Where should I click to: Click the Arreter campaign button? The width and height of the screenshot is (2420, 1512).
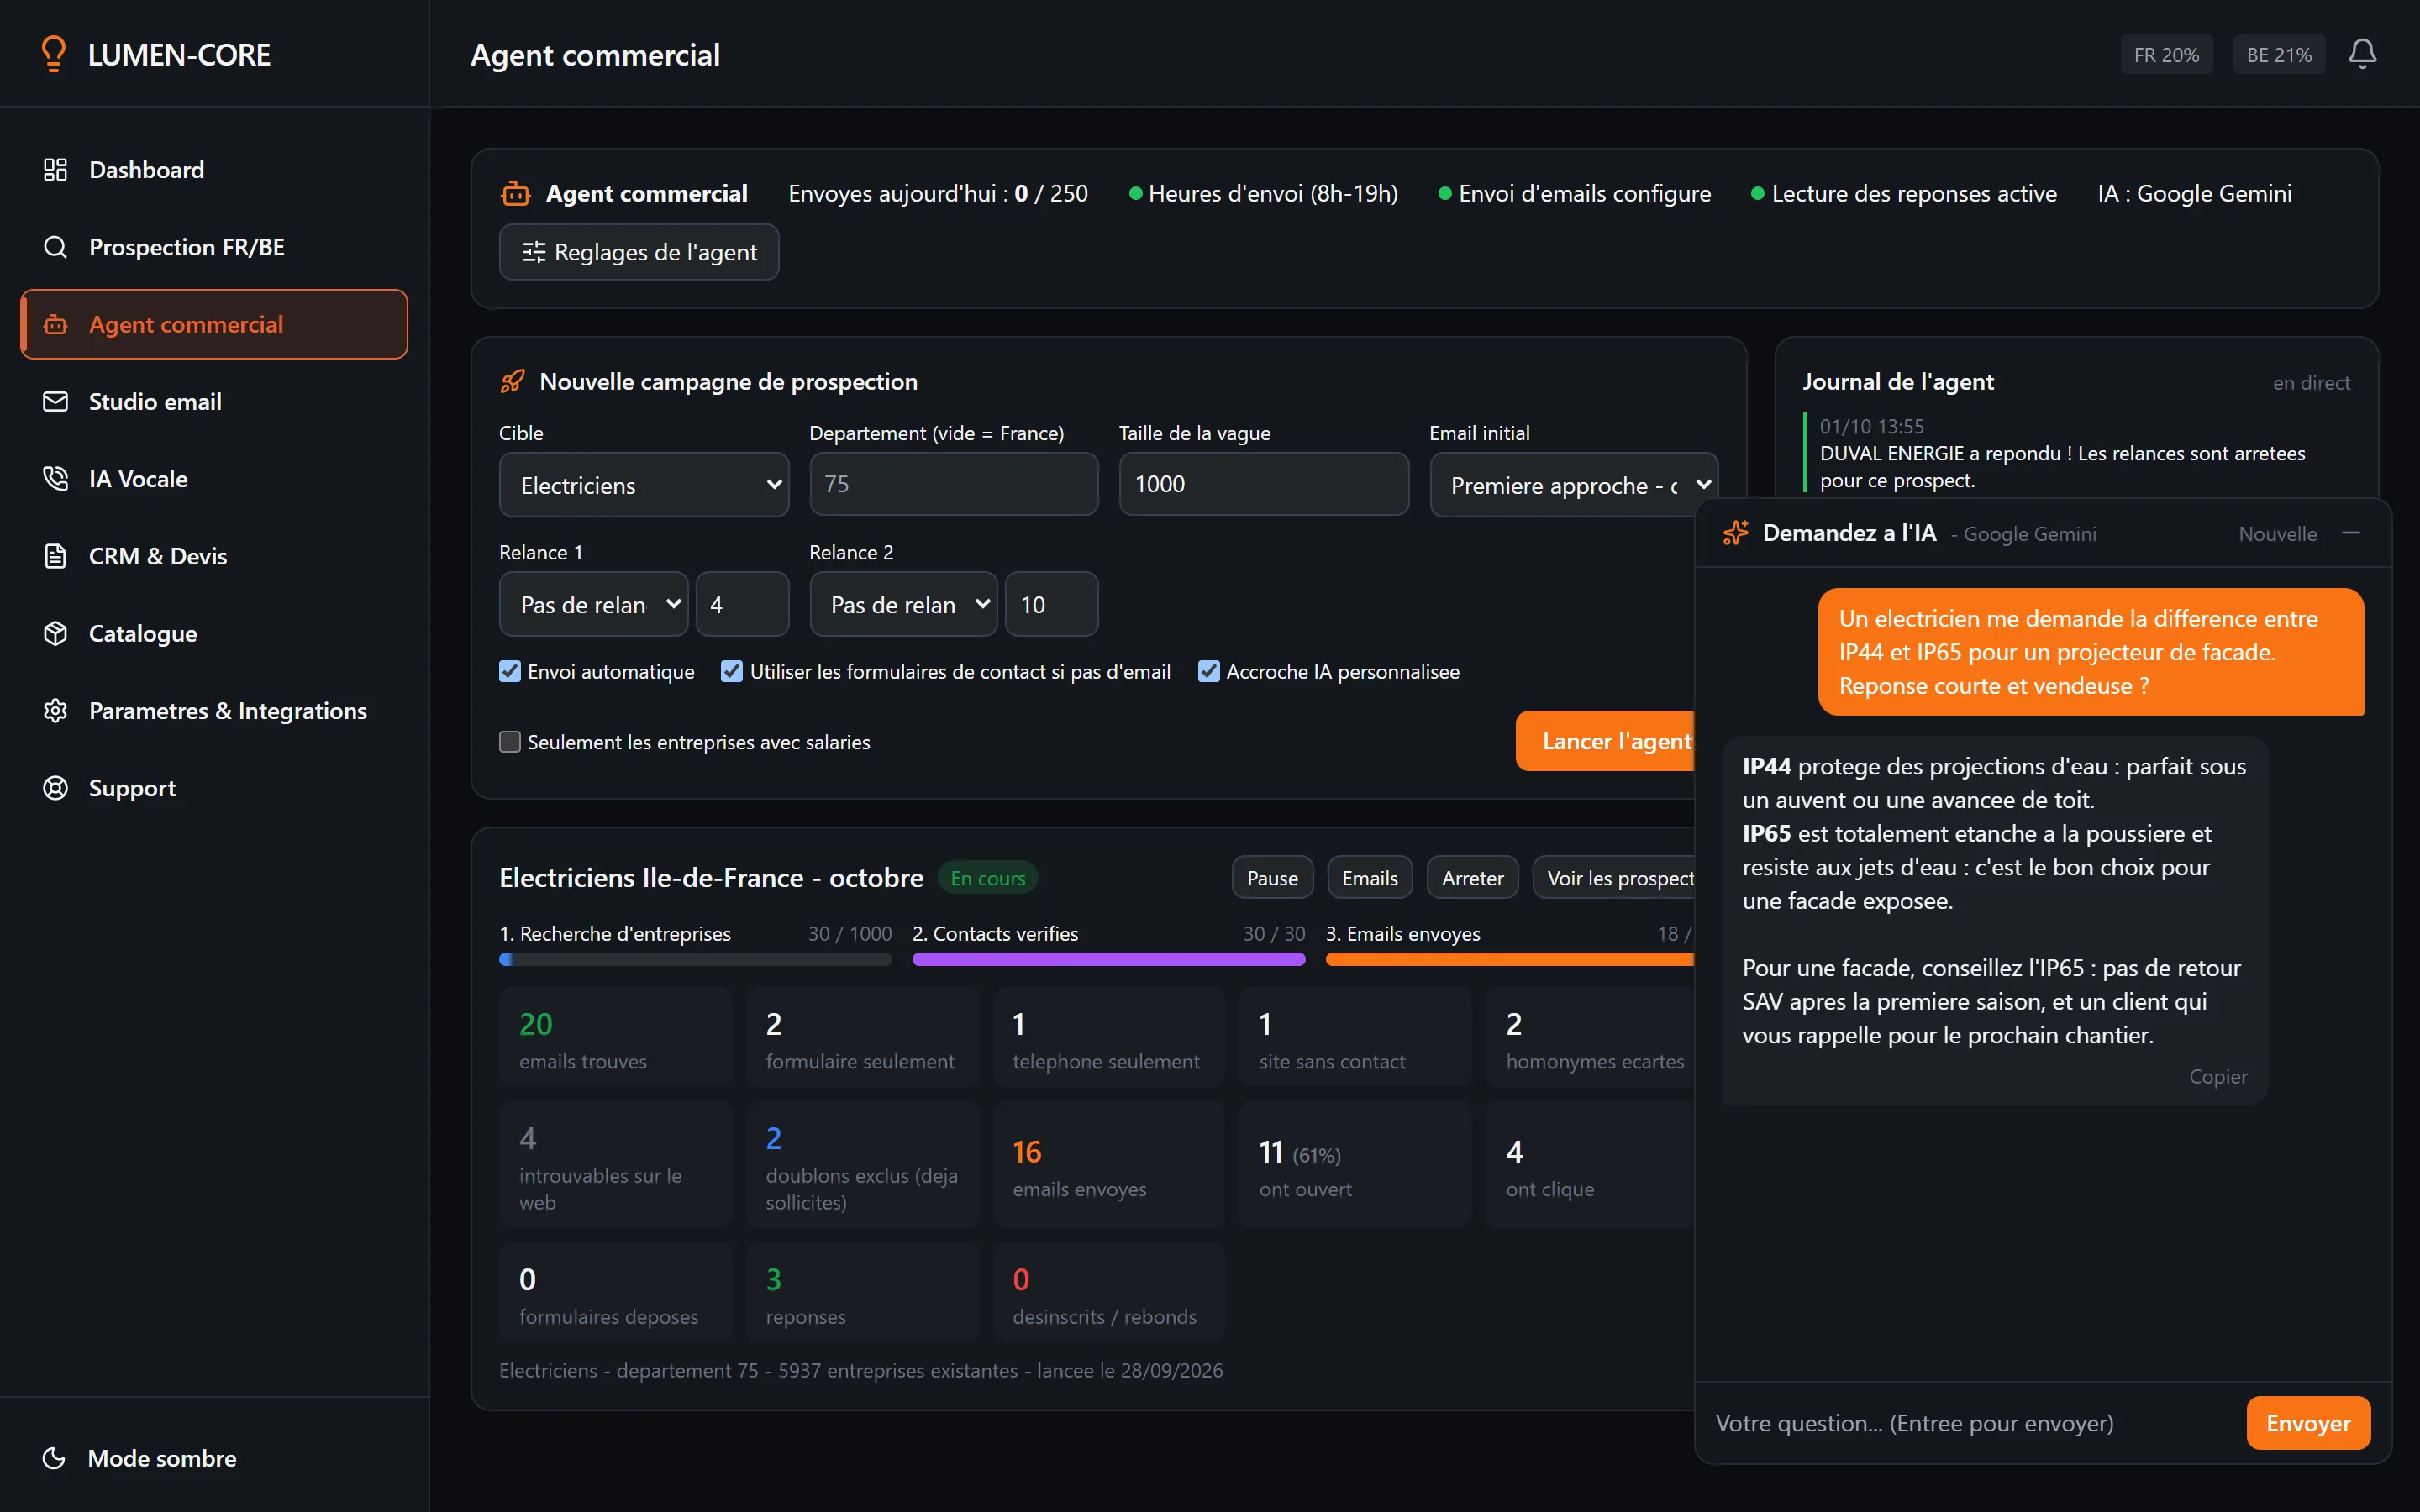coord(1472,878)
